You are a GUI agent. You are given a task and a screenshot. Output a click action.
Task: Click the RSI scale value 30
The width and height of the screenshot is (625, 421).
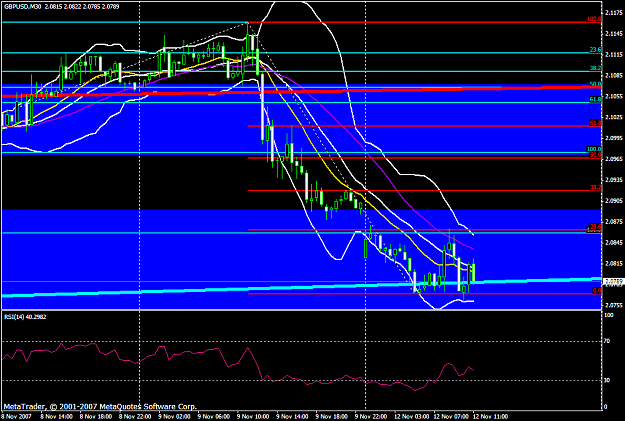pyautogui.click(x=607, y=380)
